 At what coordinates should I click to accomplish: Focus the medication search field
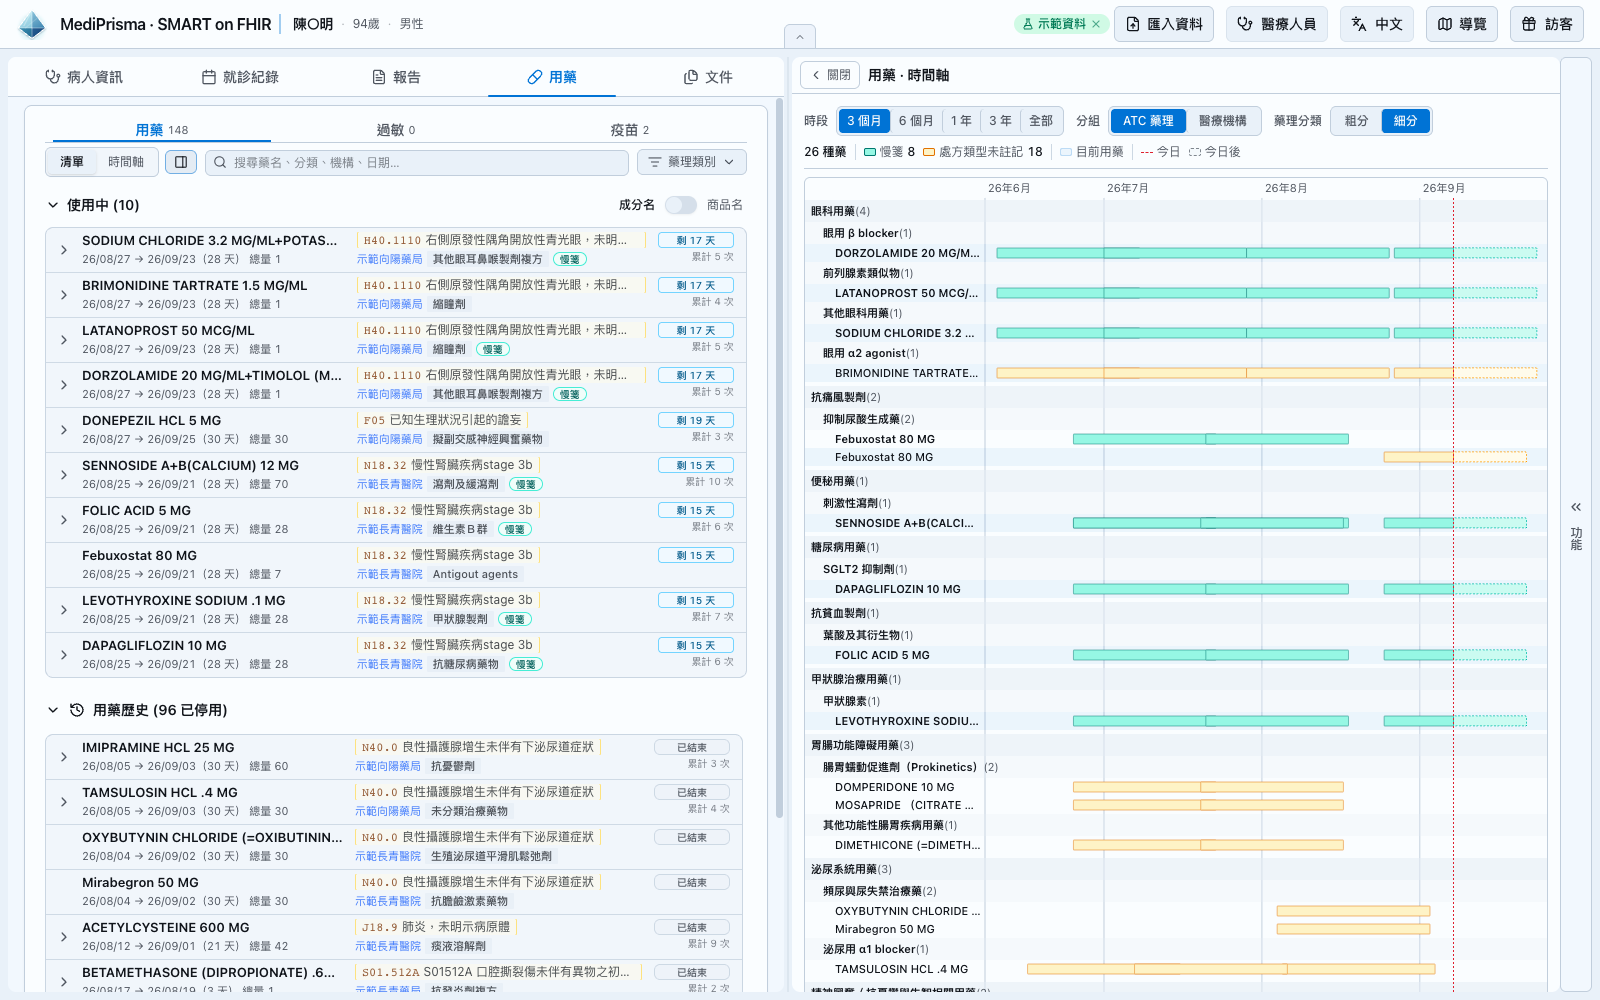pos(417,162)
